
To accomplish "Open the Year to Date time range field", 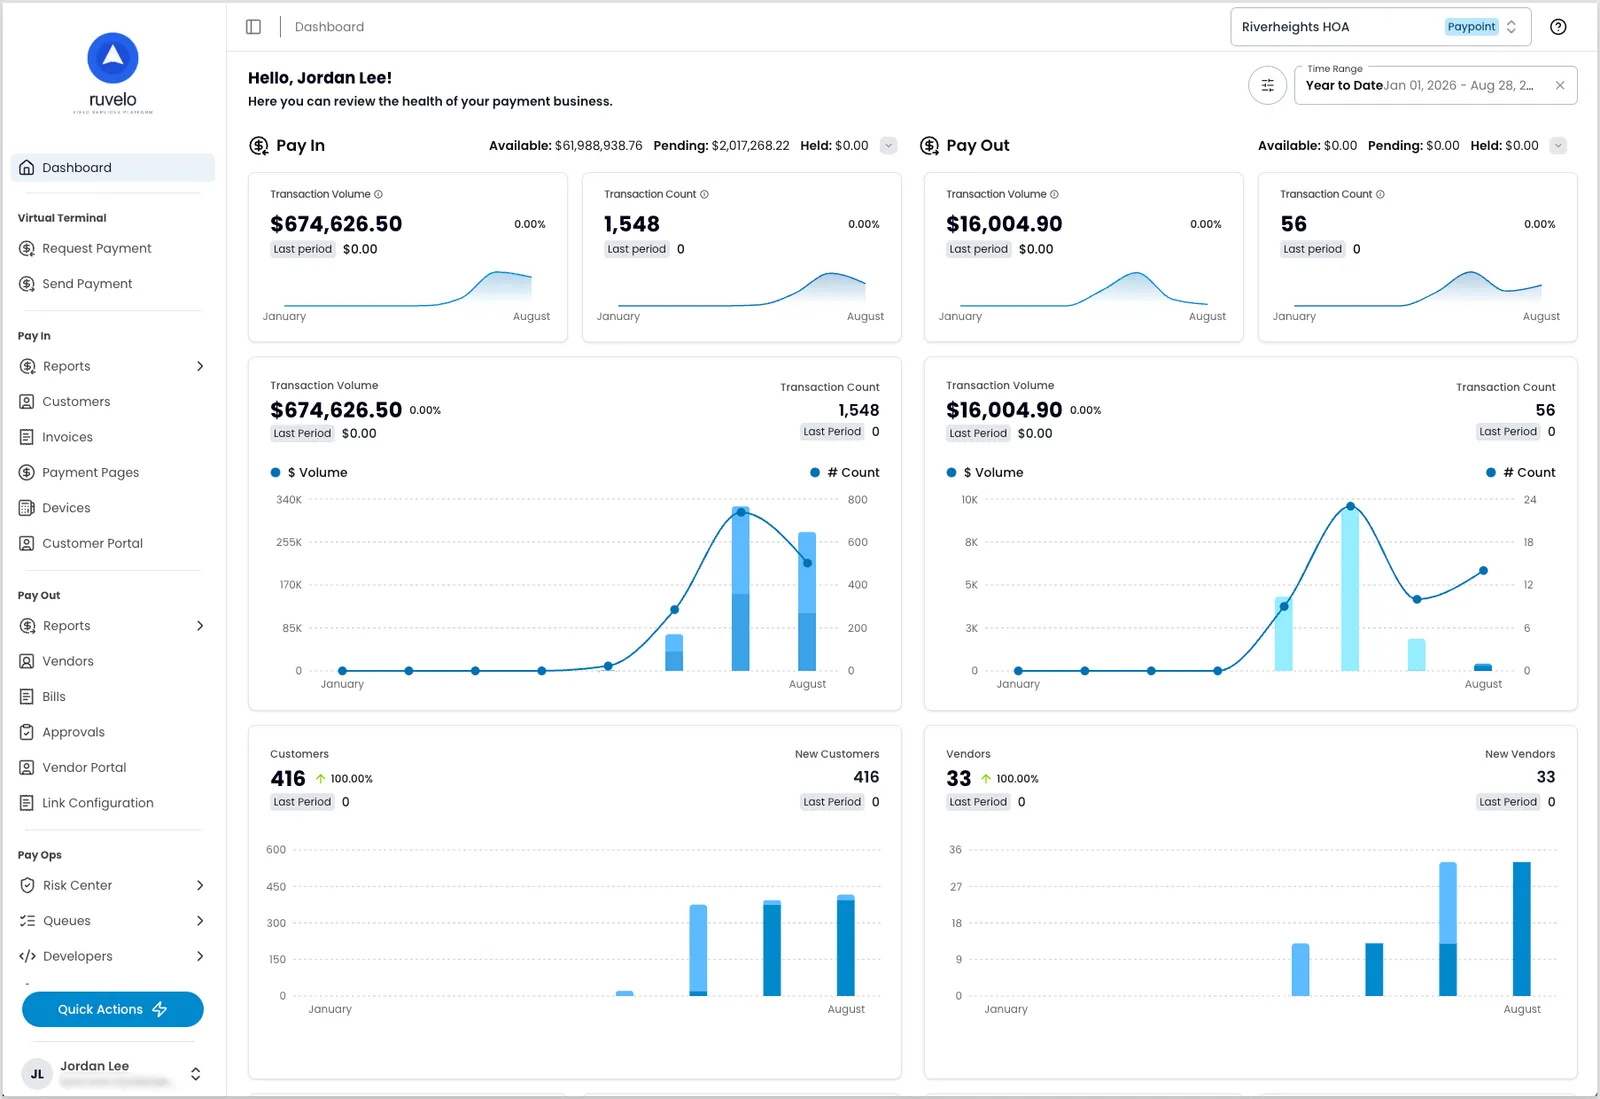I will pos(1436,85).
